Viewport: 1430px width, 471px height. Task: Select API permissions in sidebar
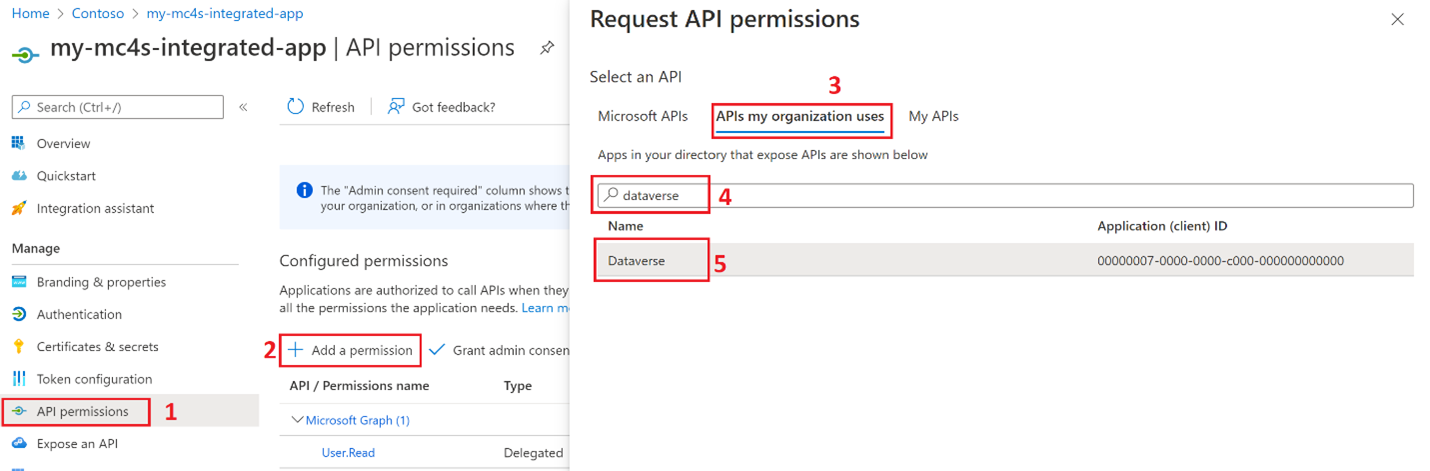[x=82, y=411]
